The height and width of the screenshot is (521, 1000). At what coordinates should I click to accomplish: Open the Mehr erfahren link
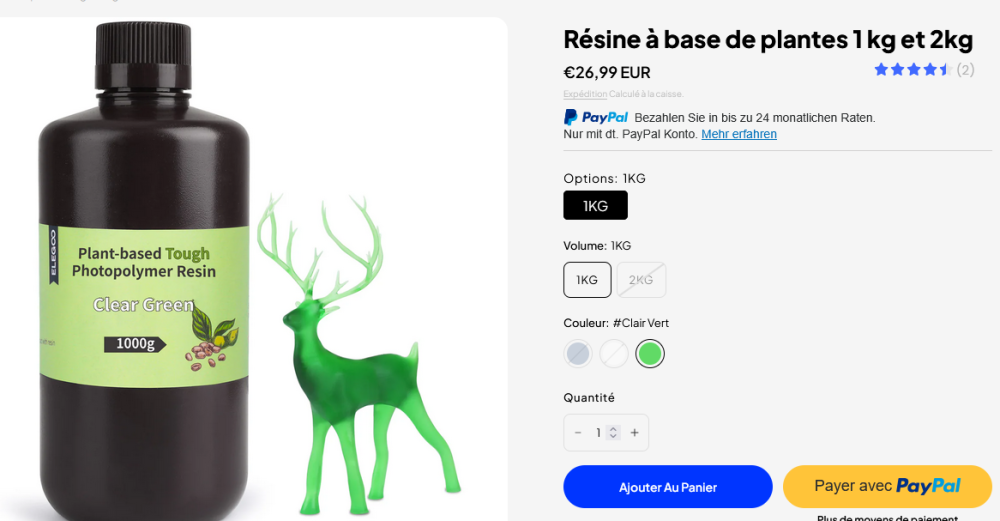(x=739, y=134)
